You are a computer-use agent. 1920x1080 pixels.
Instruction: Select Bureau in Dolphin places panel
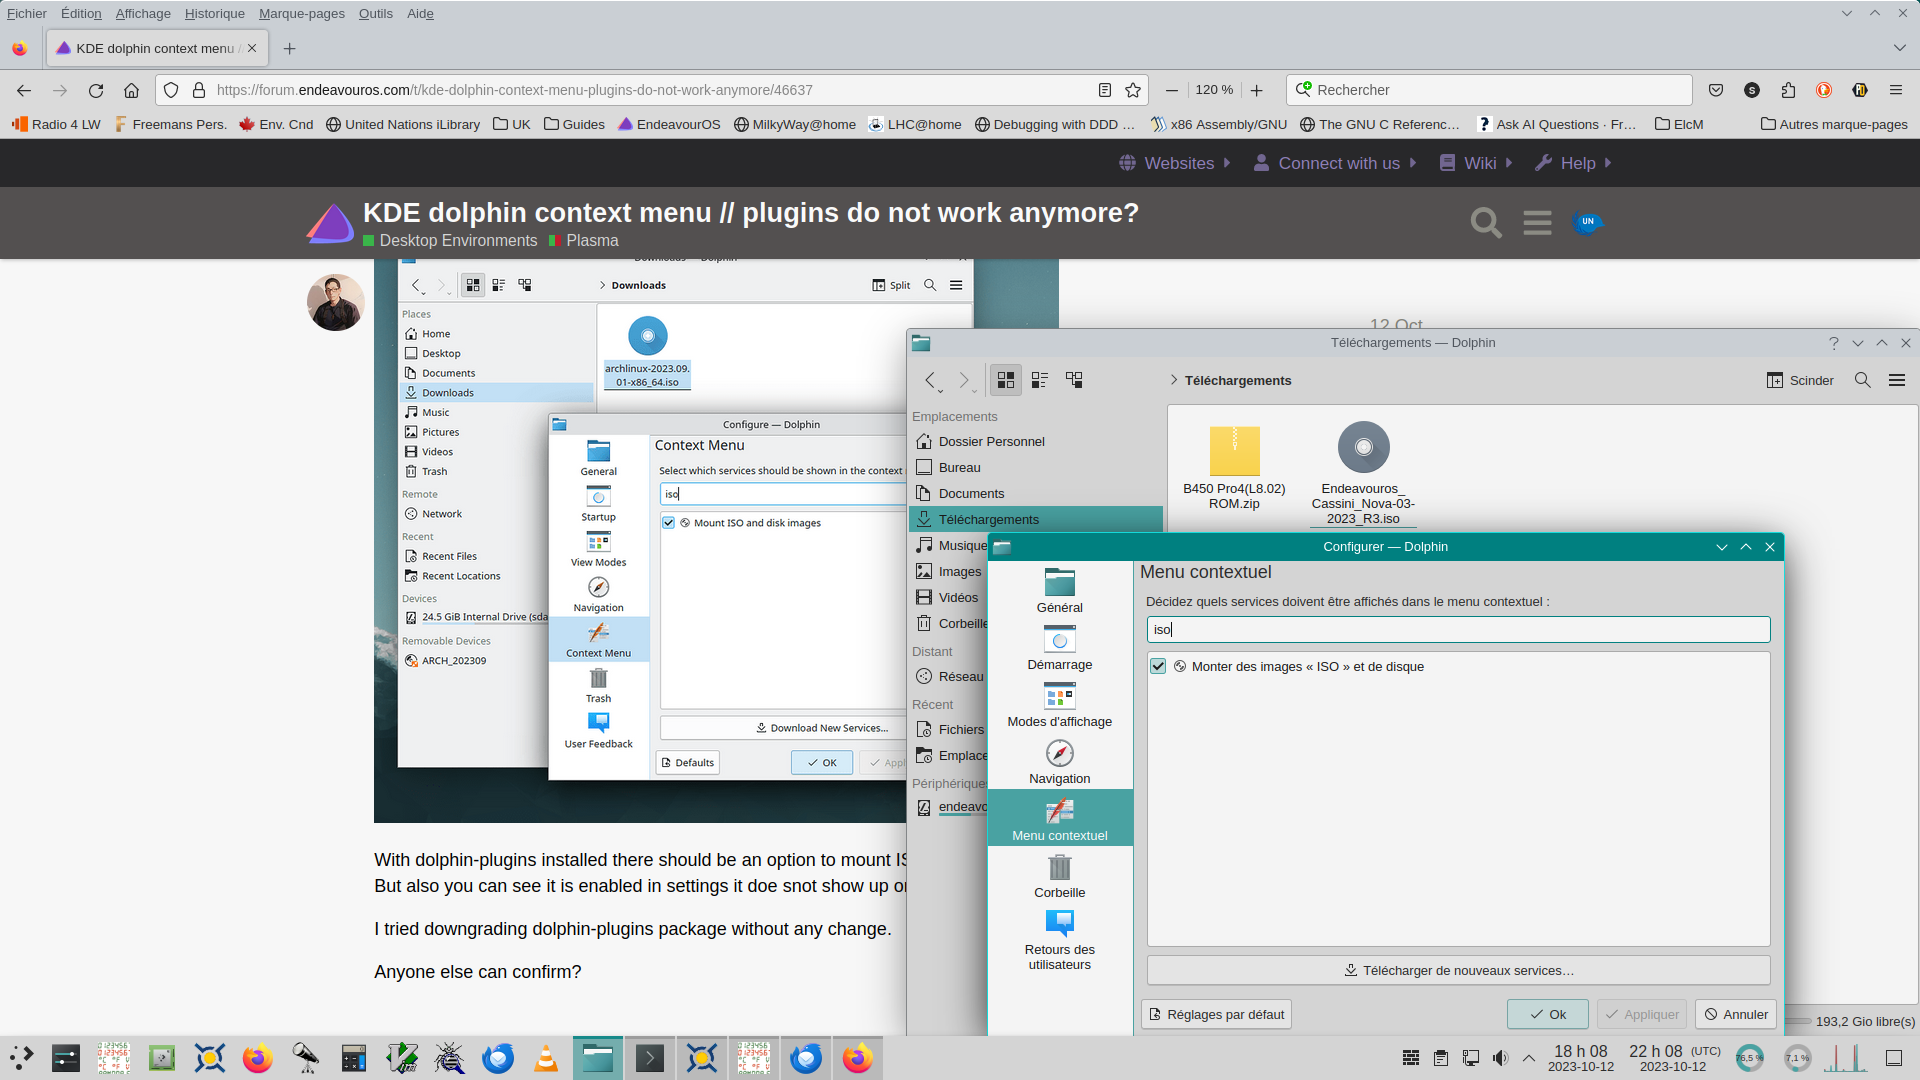click(1036, 467)
